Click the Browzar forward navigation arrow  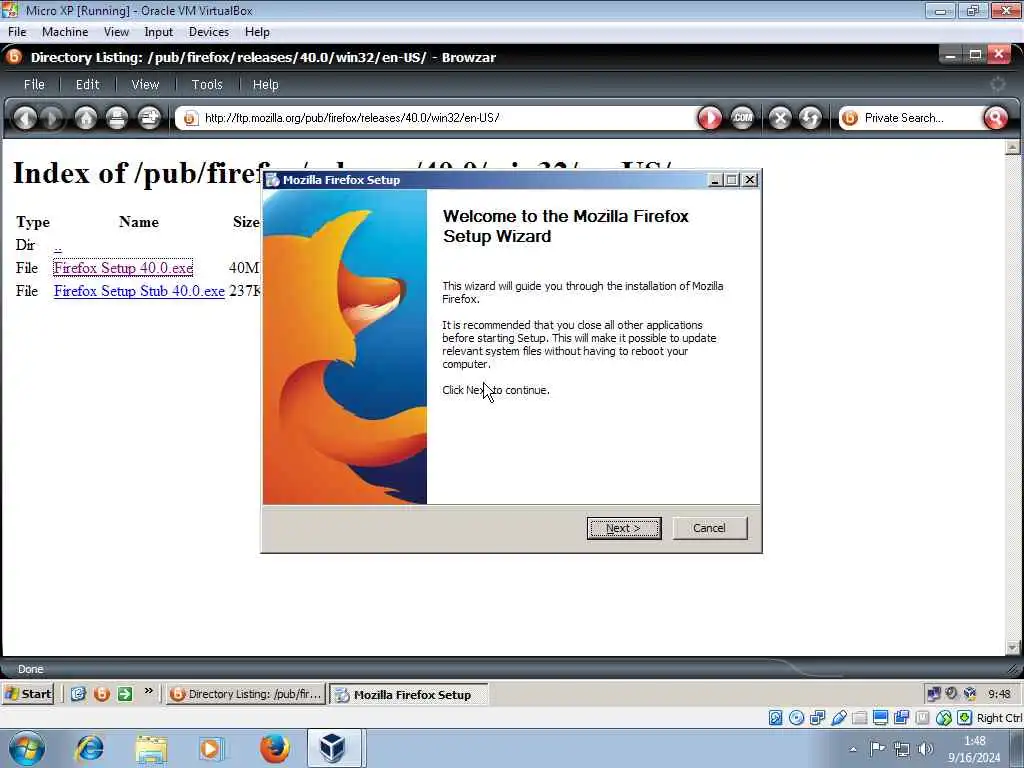pyautogui.click(x=52, y=118)
